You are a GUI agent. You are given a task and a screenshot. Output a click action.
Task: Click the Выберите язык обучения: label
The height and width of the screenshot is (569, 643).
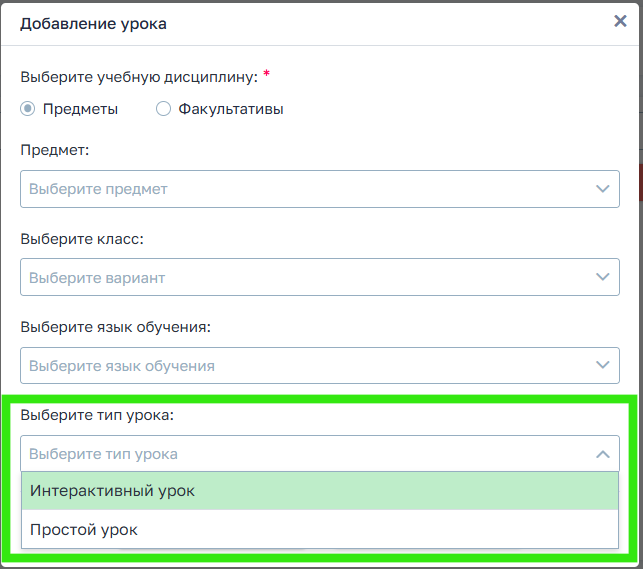(x=116, y=327)
